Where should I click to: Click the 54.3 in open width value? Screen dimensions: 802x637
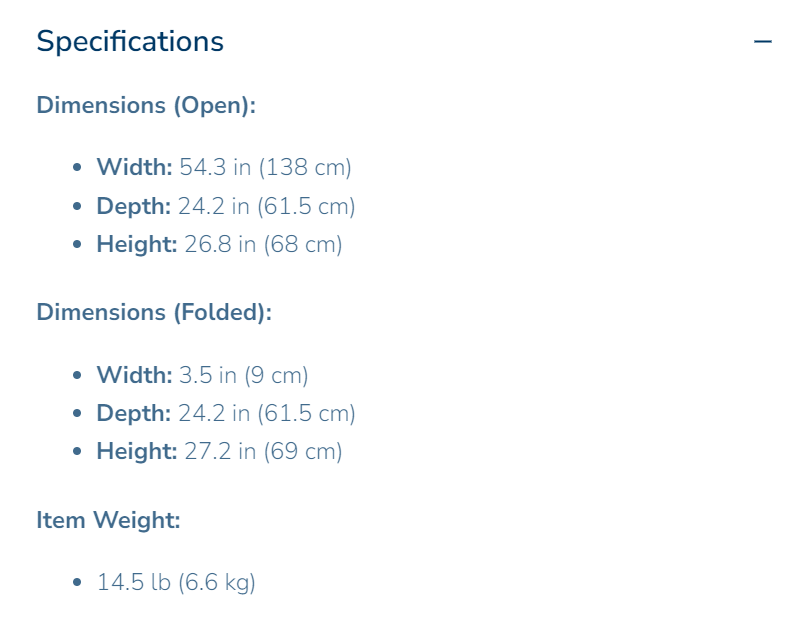click(x=215, y=167)
